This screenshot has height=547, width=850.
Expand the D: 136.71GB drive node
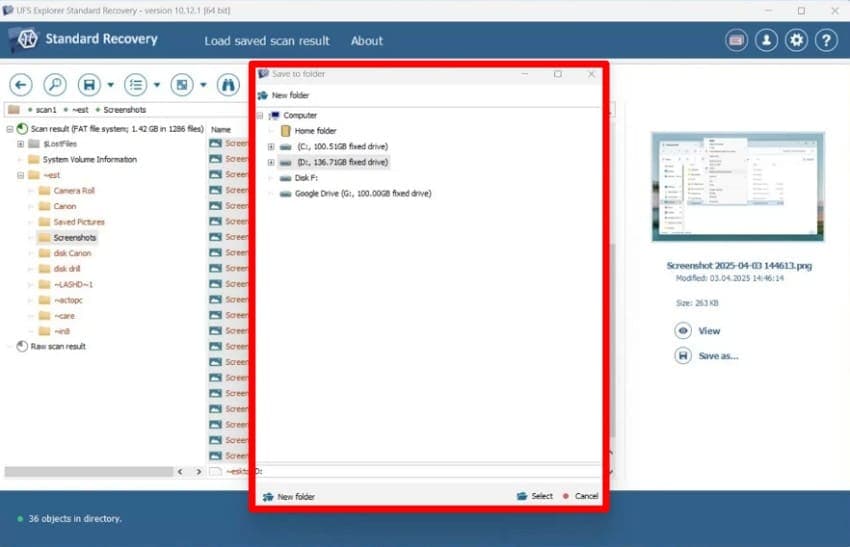coord(271,163)
